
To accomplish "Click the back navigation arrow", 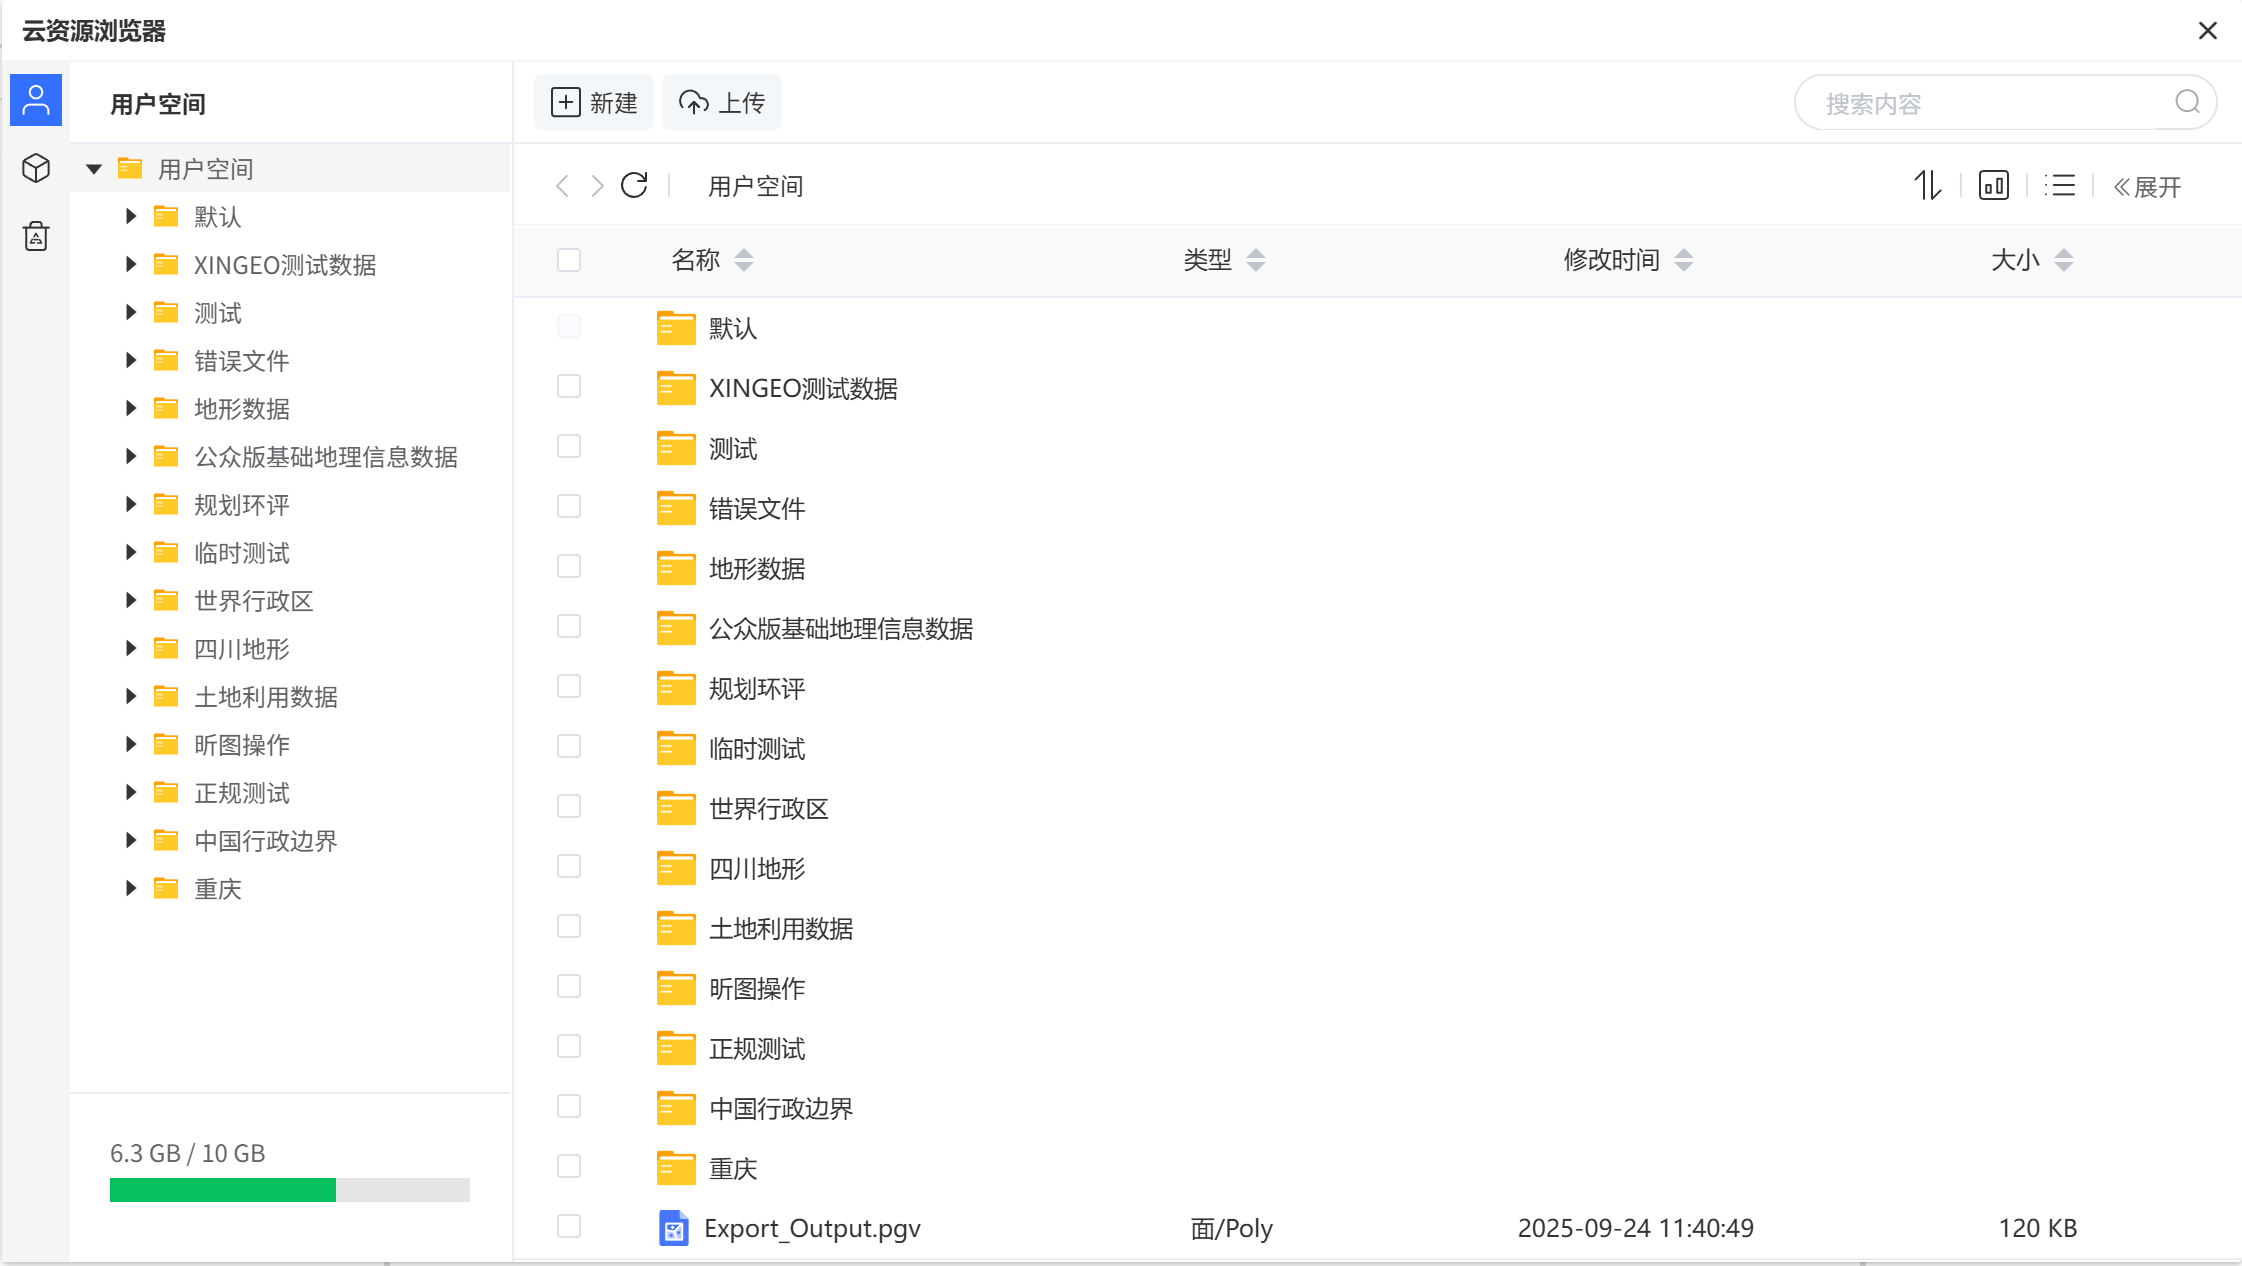I will pyautogui.click(x=563, y=185).
